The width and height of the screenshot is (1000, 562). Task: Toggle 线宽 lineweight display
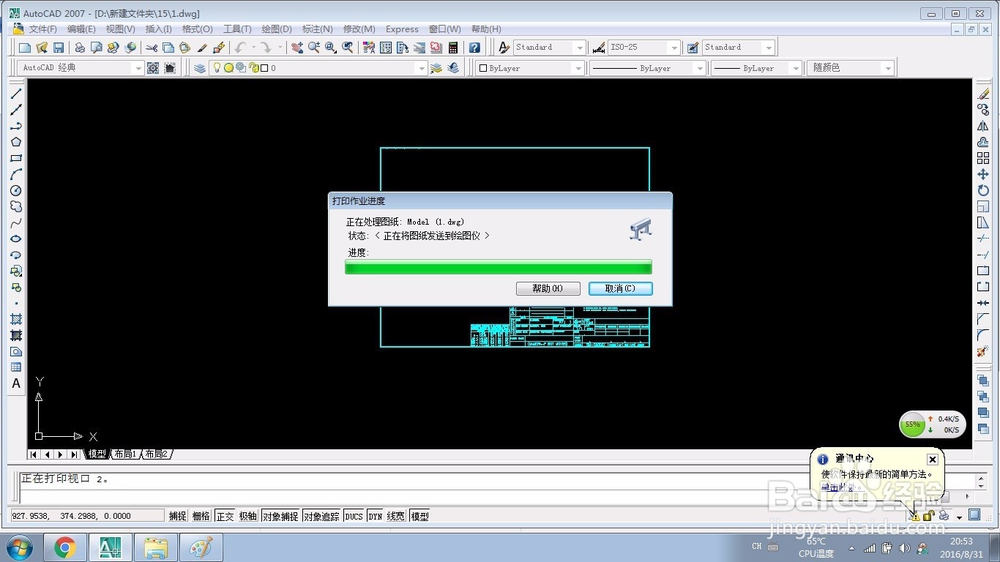(395, 516)
